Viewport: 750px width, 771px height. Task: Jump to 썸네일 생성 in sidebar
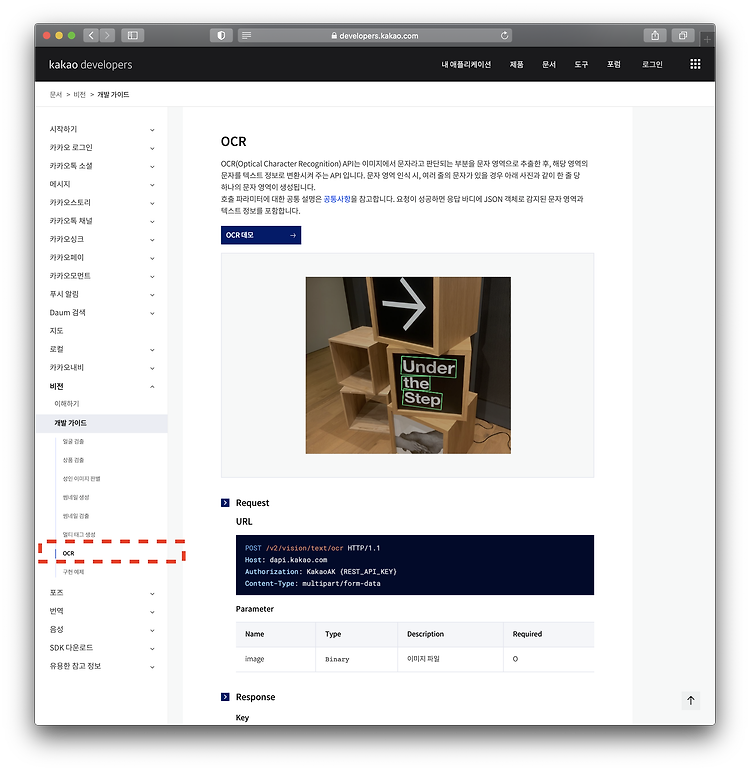[76, 497]
